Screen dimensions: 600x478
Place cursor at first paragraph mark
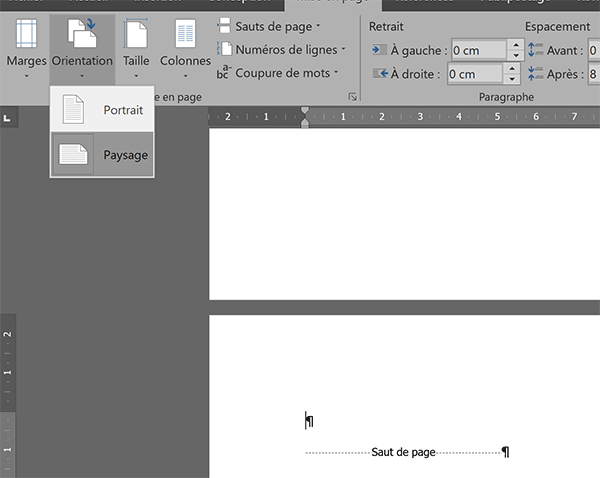pos(310,421)
